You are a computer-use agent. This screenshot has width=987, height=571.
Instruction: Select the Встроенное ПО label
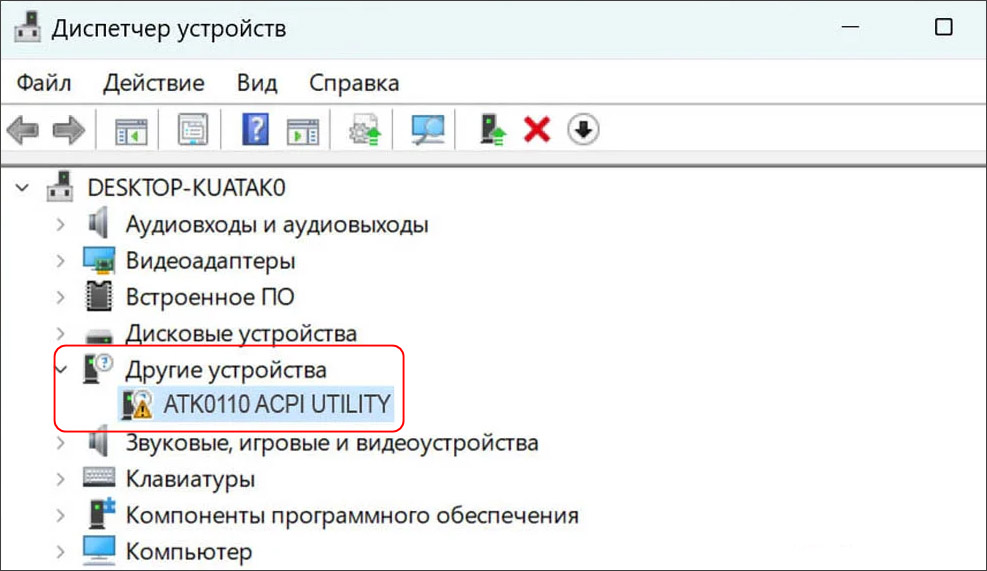click(210, 297)
